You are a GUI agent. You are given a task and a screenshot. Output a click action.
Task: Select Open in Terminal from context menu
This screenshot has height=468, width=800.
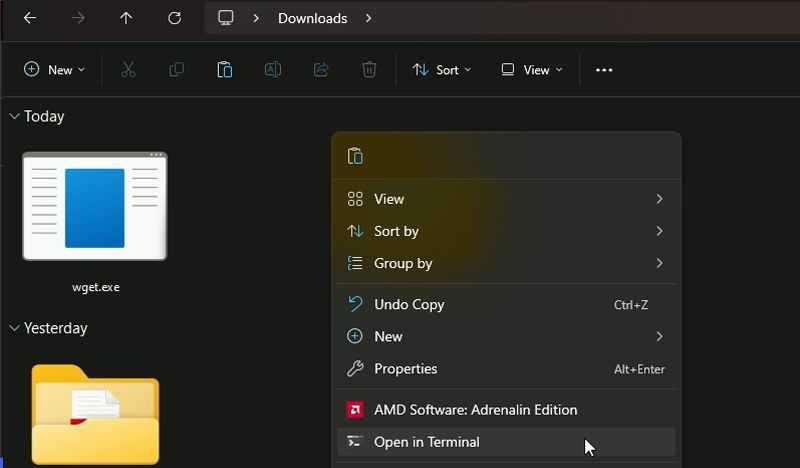coord(427,442)
